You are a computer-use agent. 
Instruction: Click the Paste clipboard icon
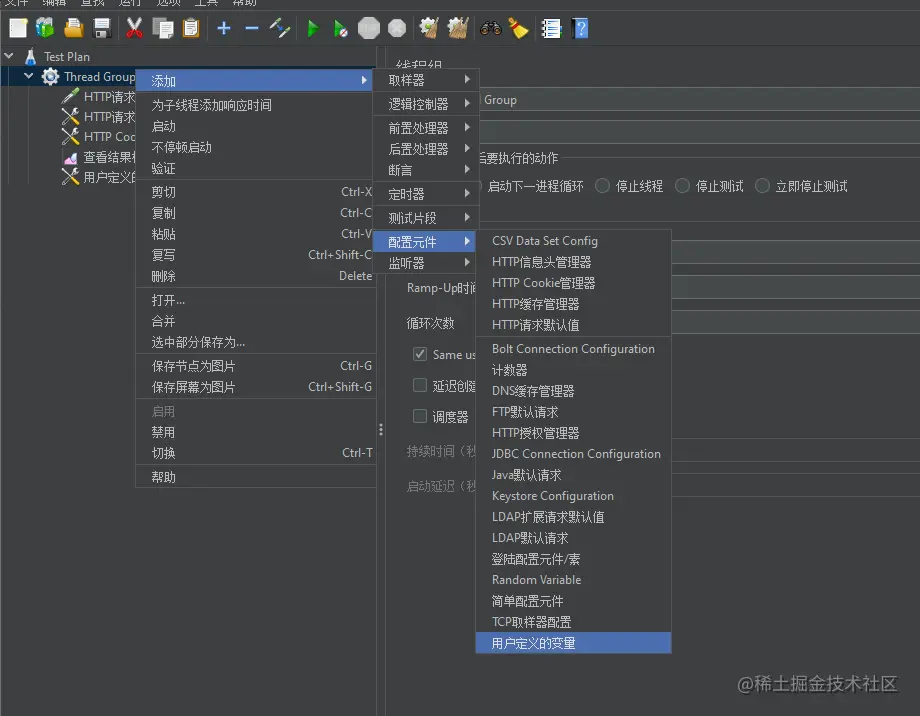click(191, 28)
